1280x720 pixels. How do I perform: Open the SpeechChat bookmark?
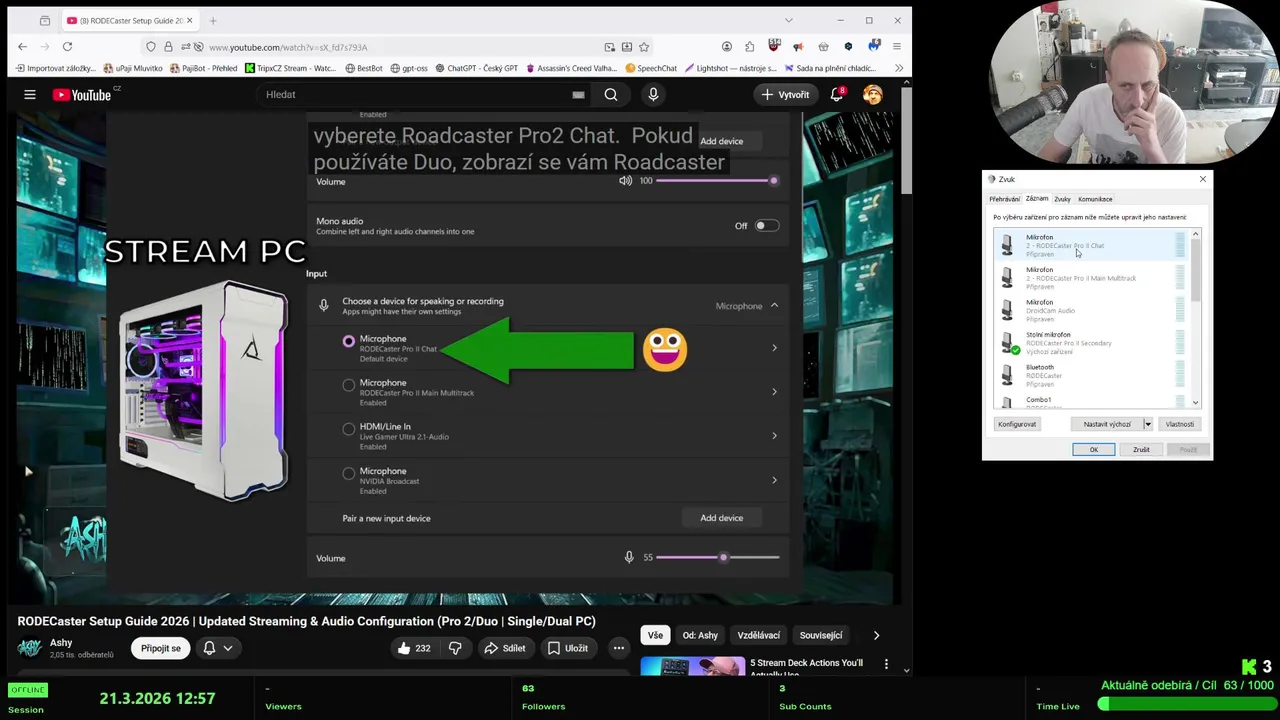[651, 68]
